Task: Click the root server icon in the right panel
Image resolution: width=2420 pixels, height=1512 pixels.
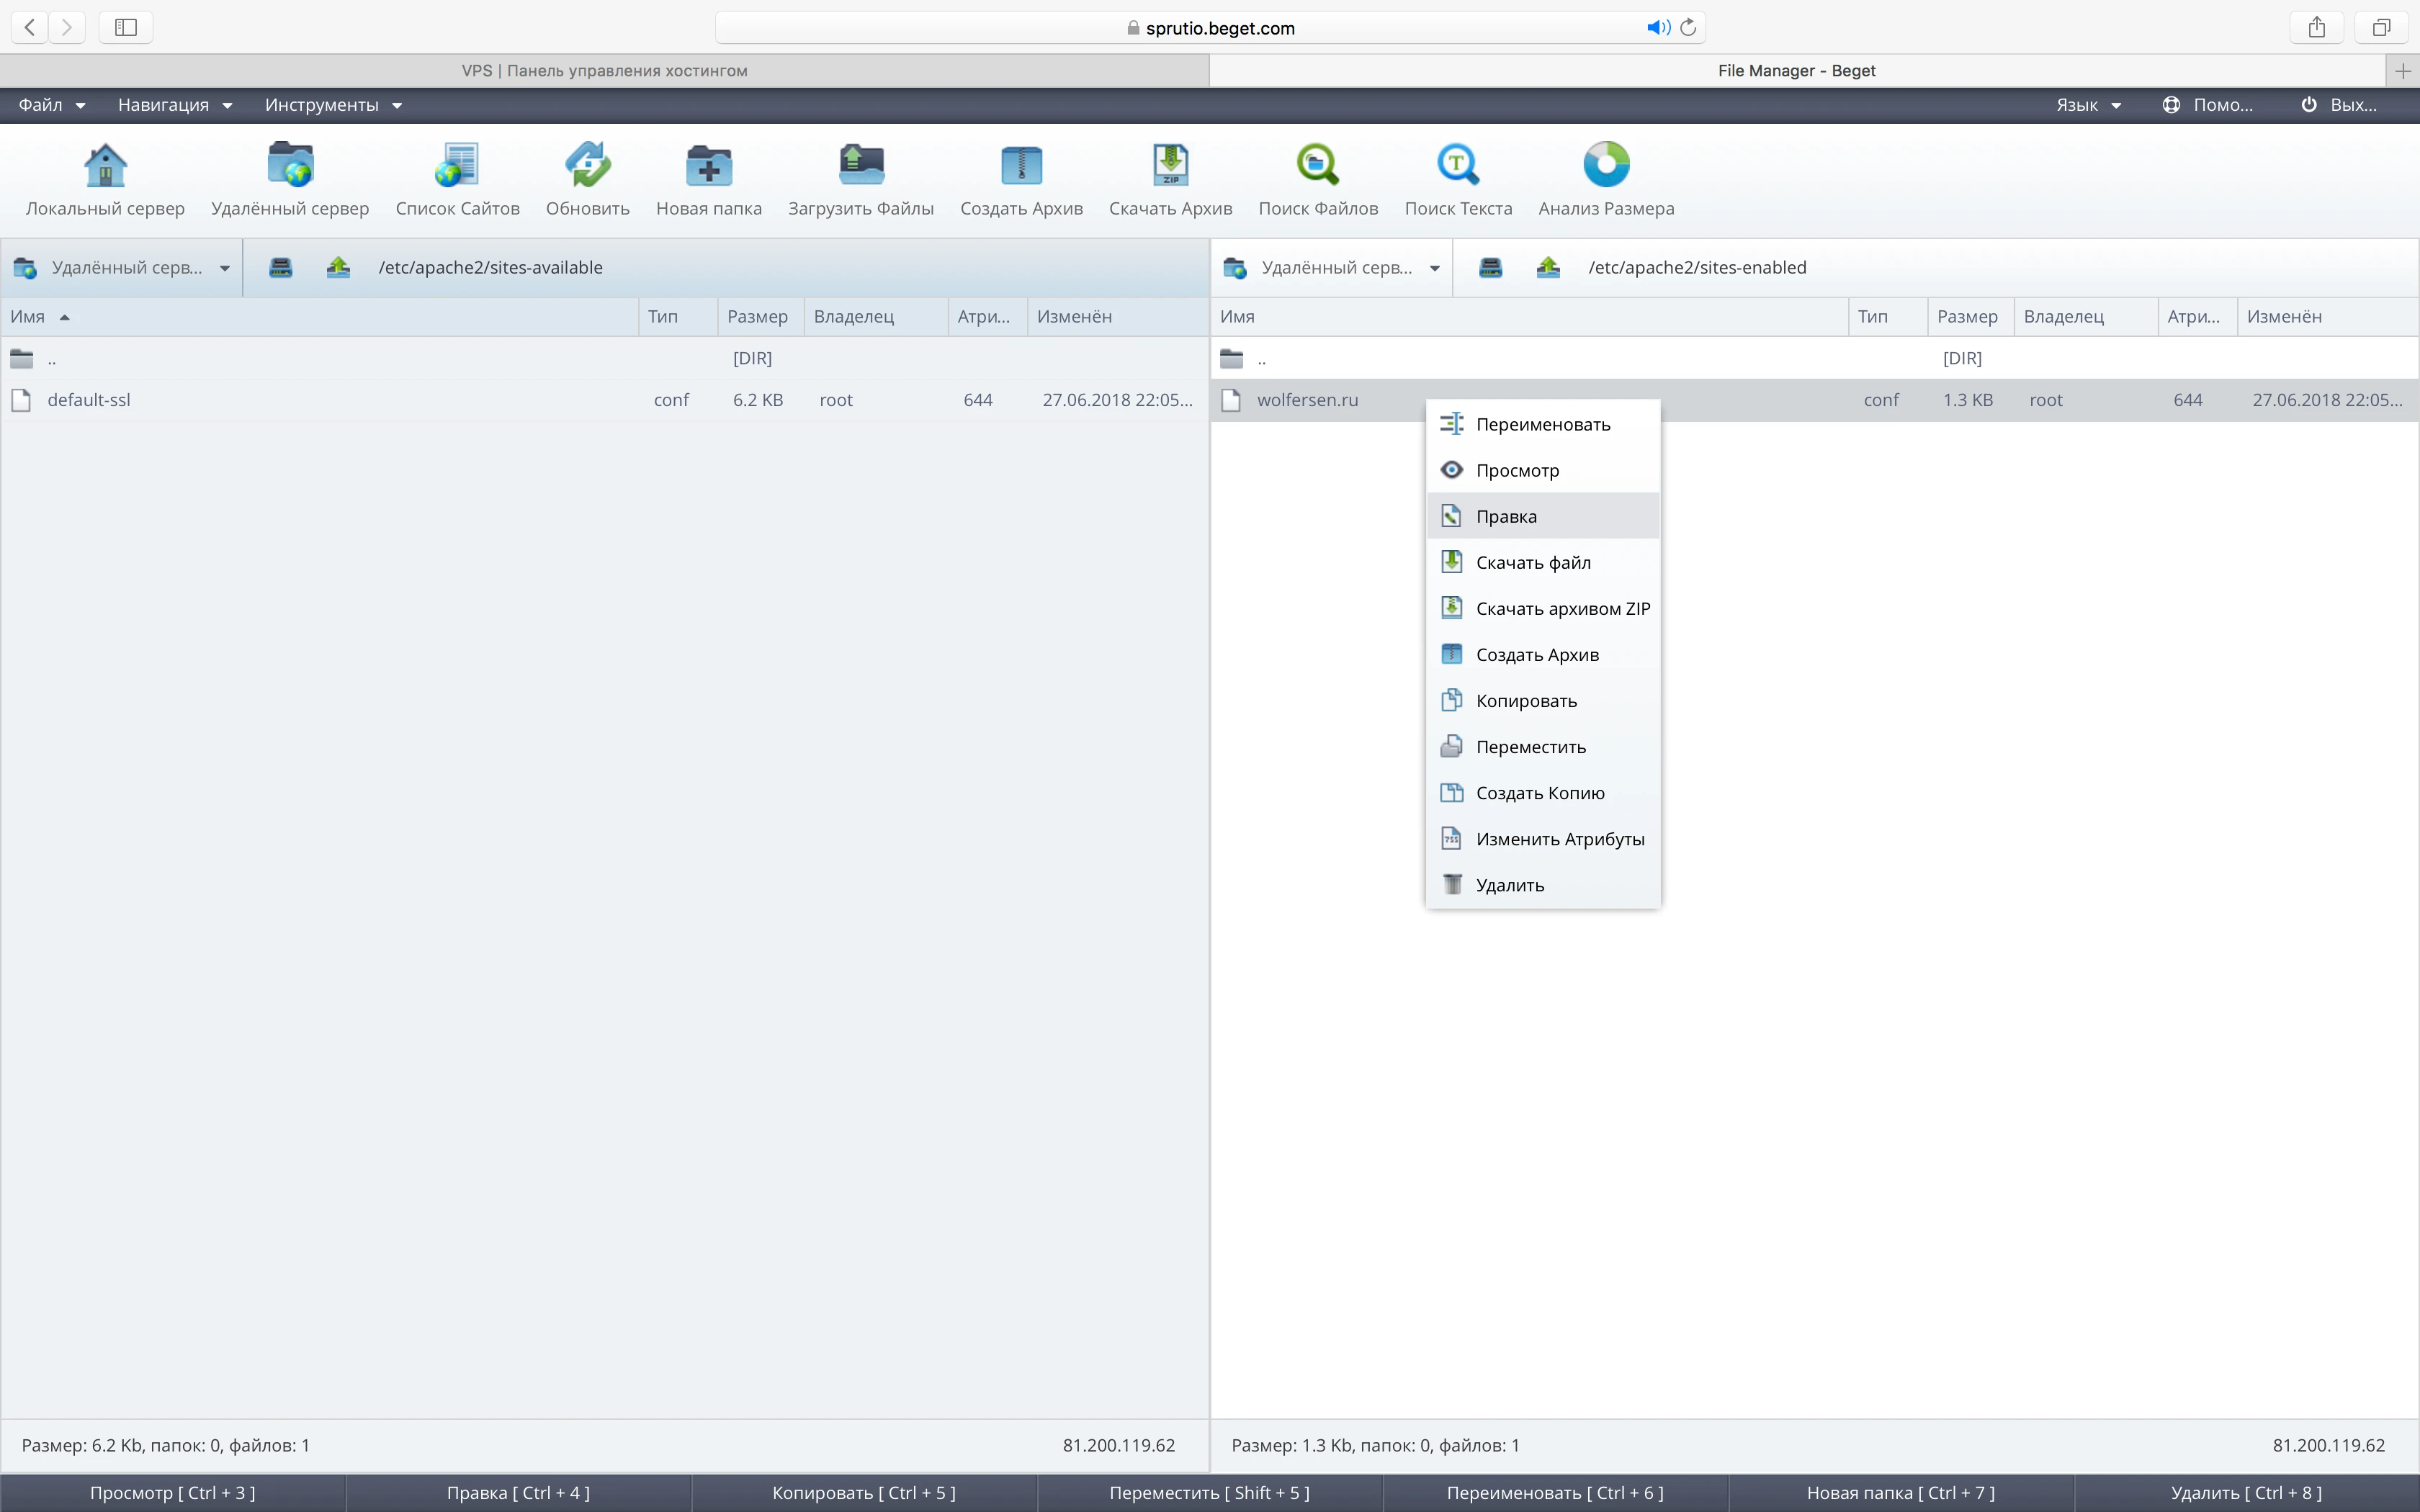Action: pos(1490,267)
